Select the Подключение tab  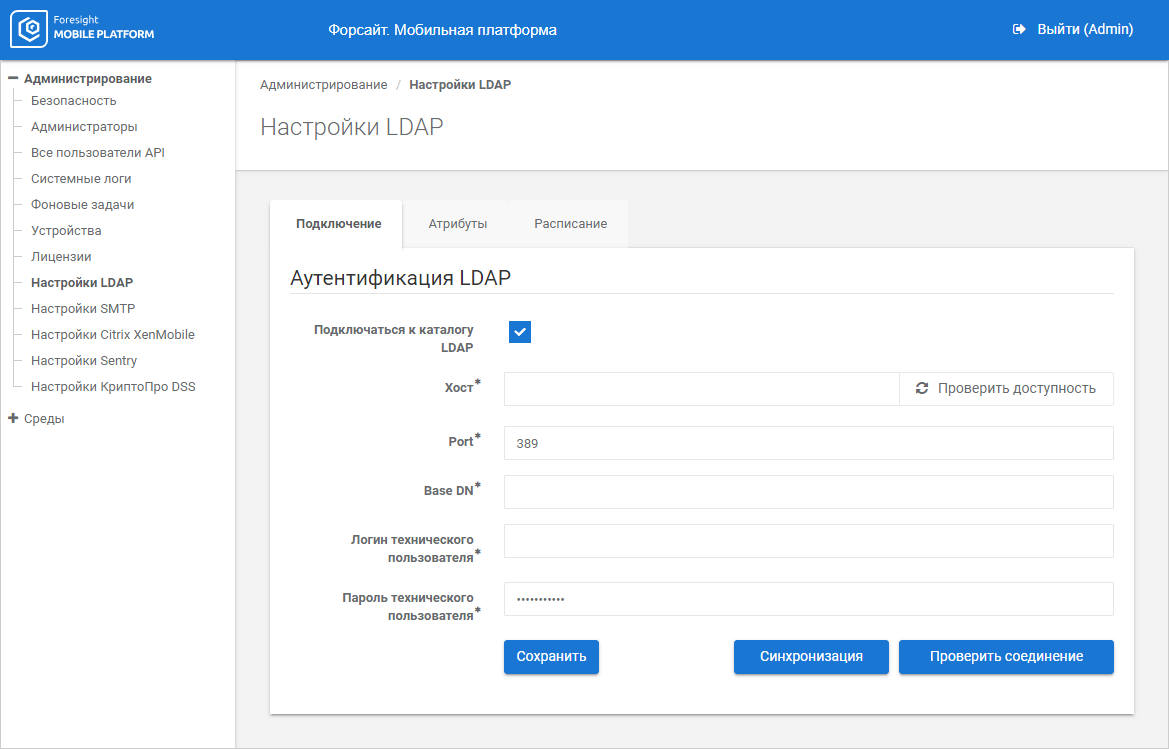click(x=338, y=224)
